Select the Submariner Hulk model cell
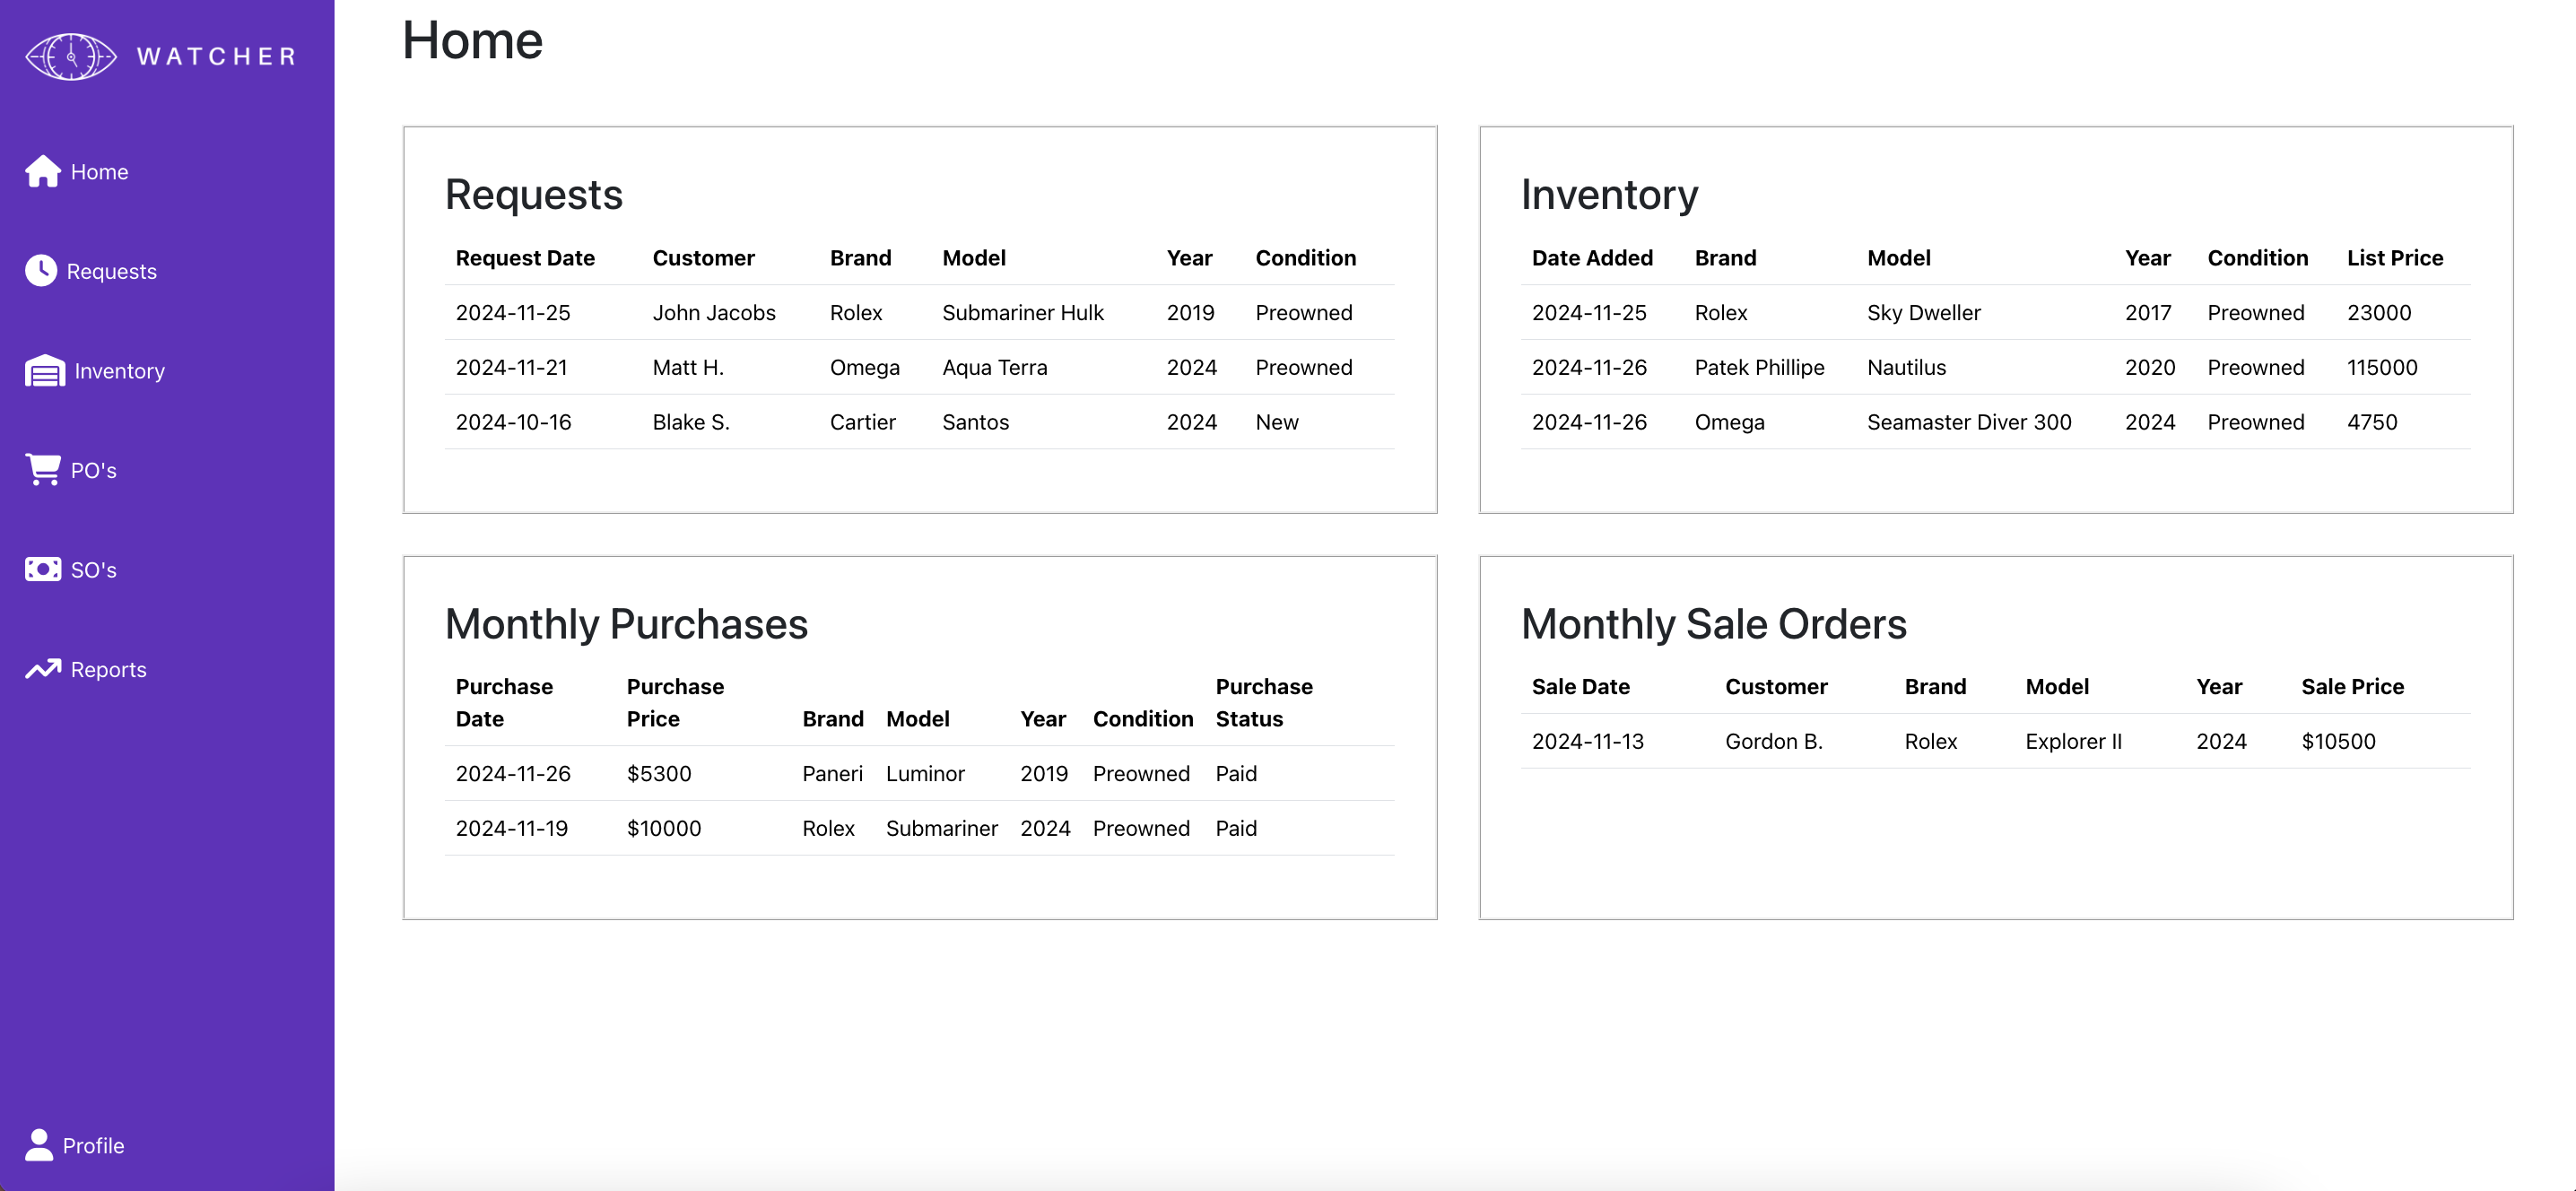Screen dimensions: 2576x1191 tap(1023, 313)
